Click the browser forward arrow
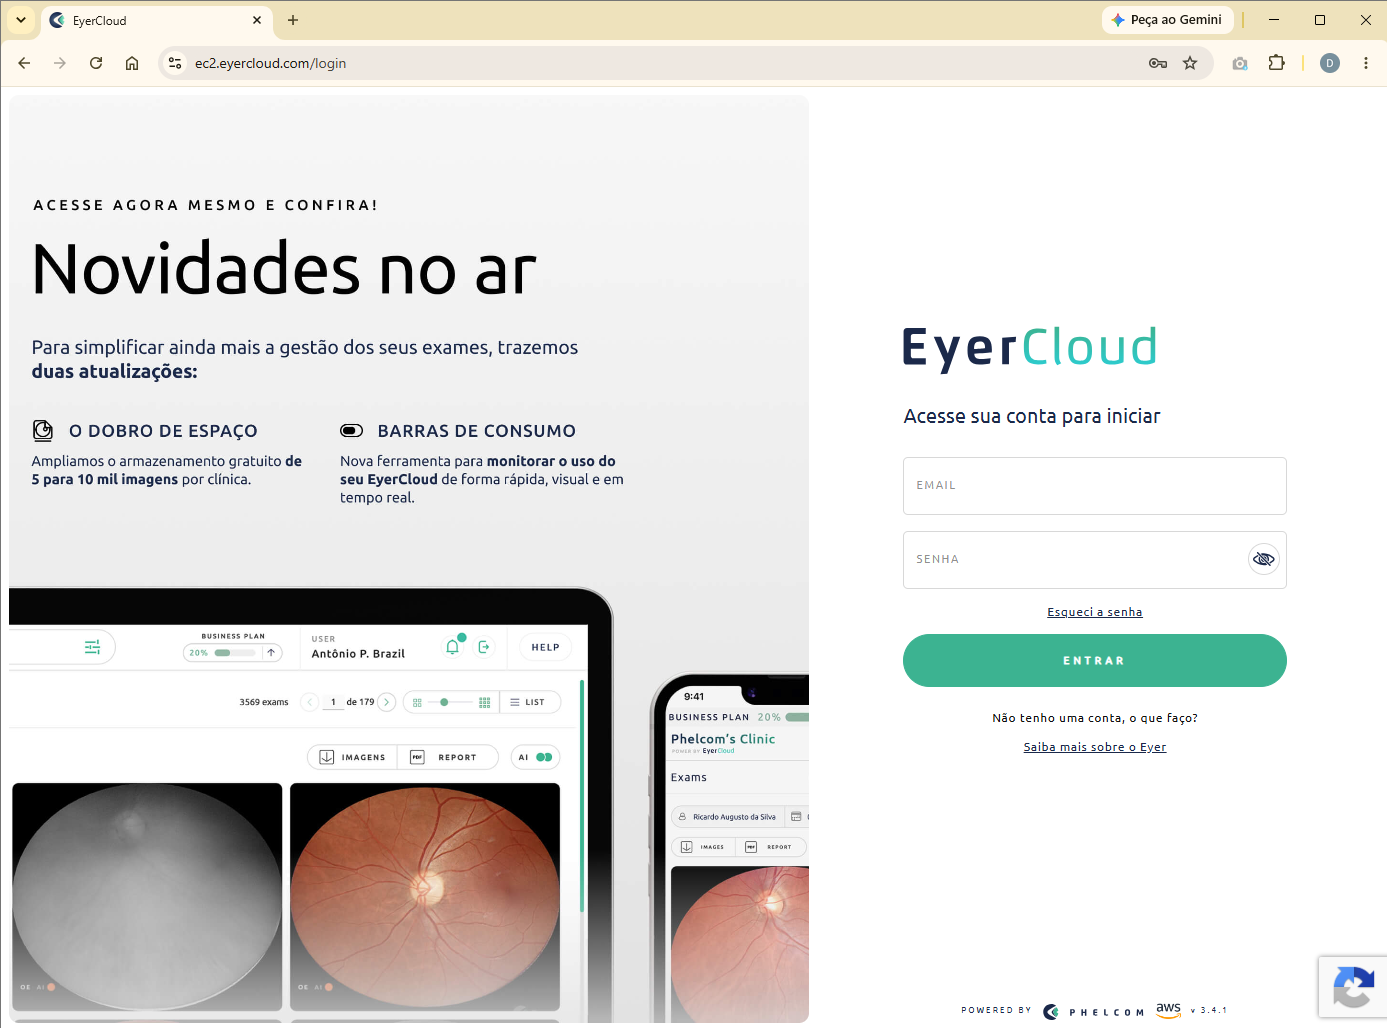This screenshot has height=1028, width=1387. [x=60, y=63]
